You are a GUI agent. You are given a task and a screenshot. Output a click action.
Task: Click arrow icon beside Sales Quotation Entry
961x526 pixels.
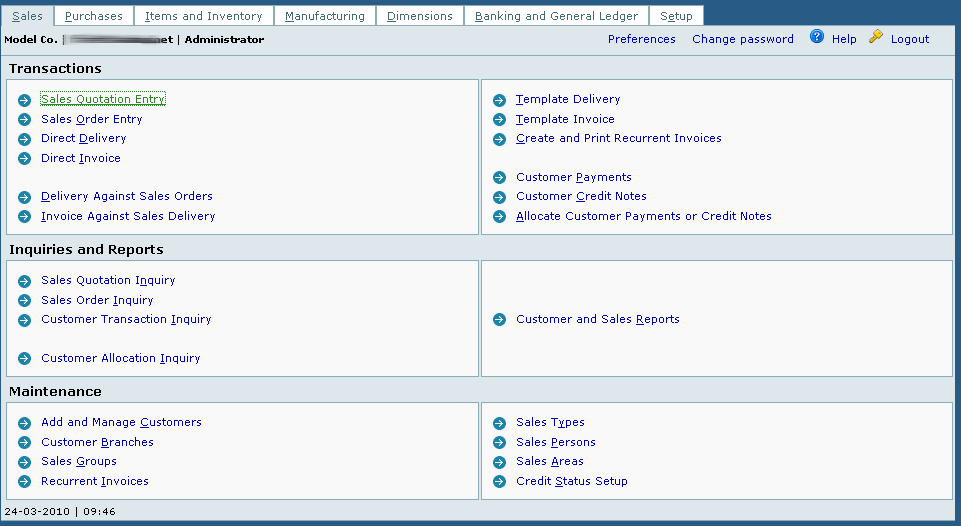tap(25, 100)
